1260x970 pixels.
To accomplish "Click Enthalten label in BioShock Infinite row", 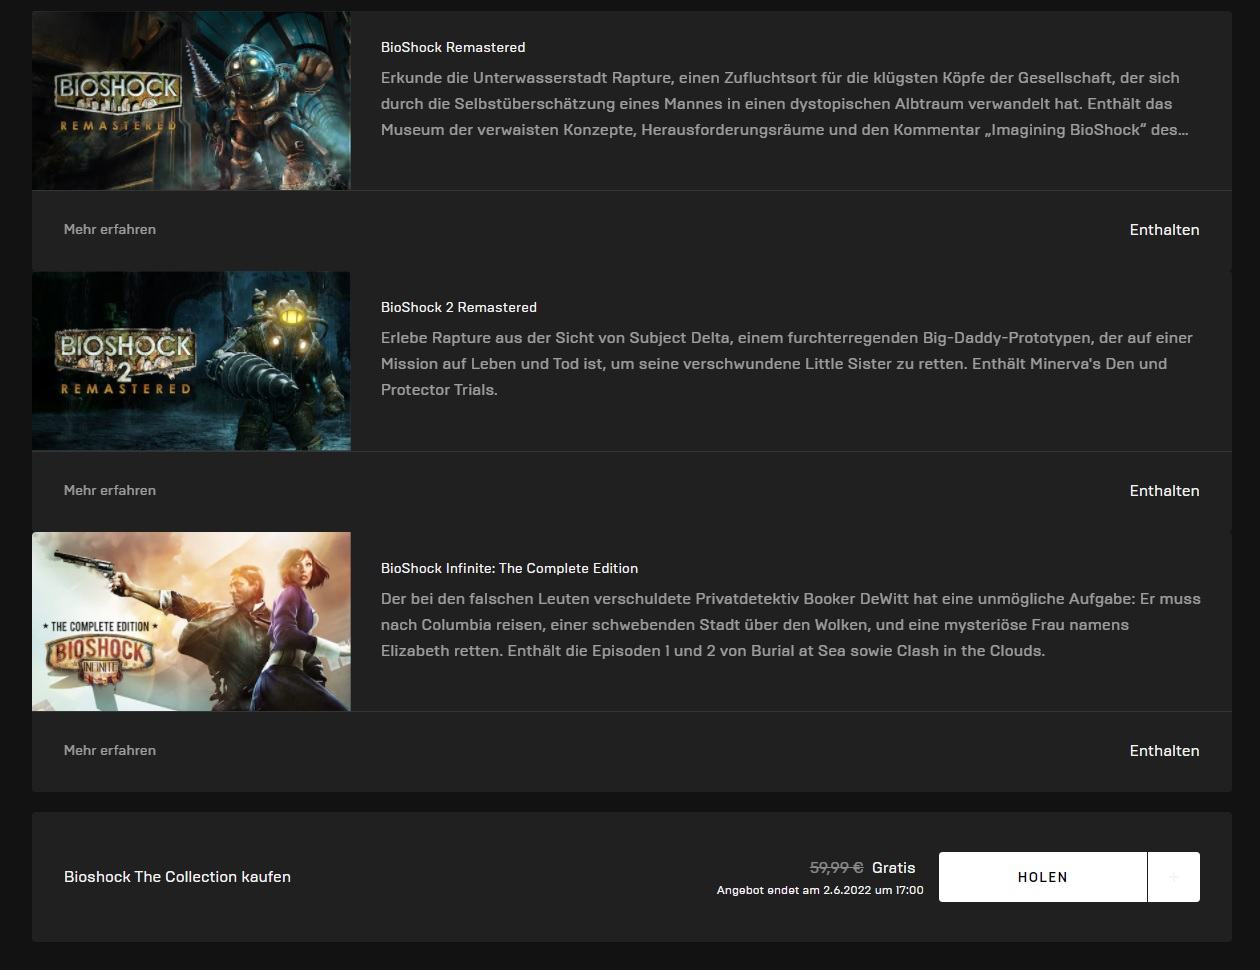I will (x=1164, y=750).
